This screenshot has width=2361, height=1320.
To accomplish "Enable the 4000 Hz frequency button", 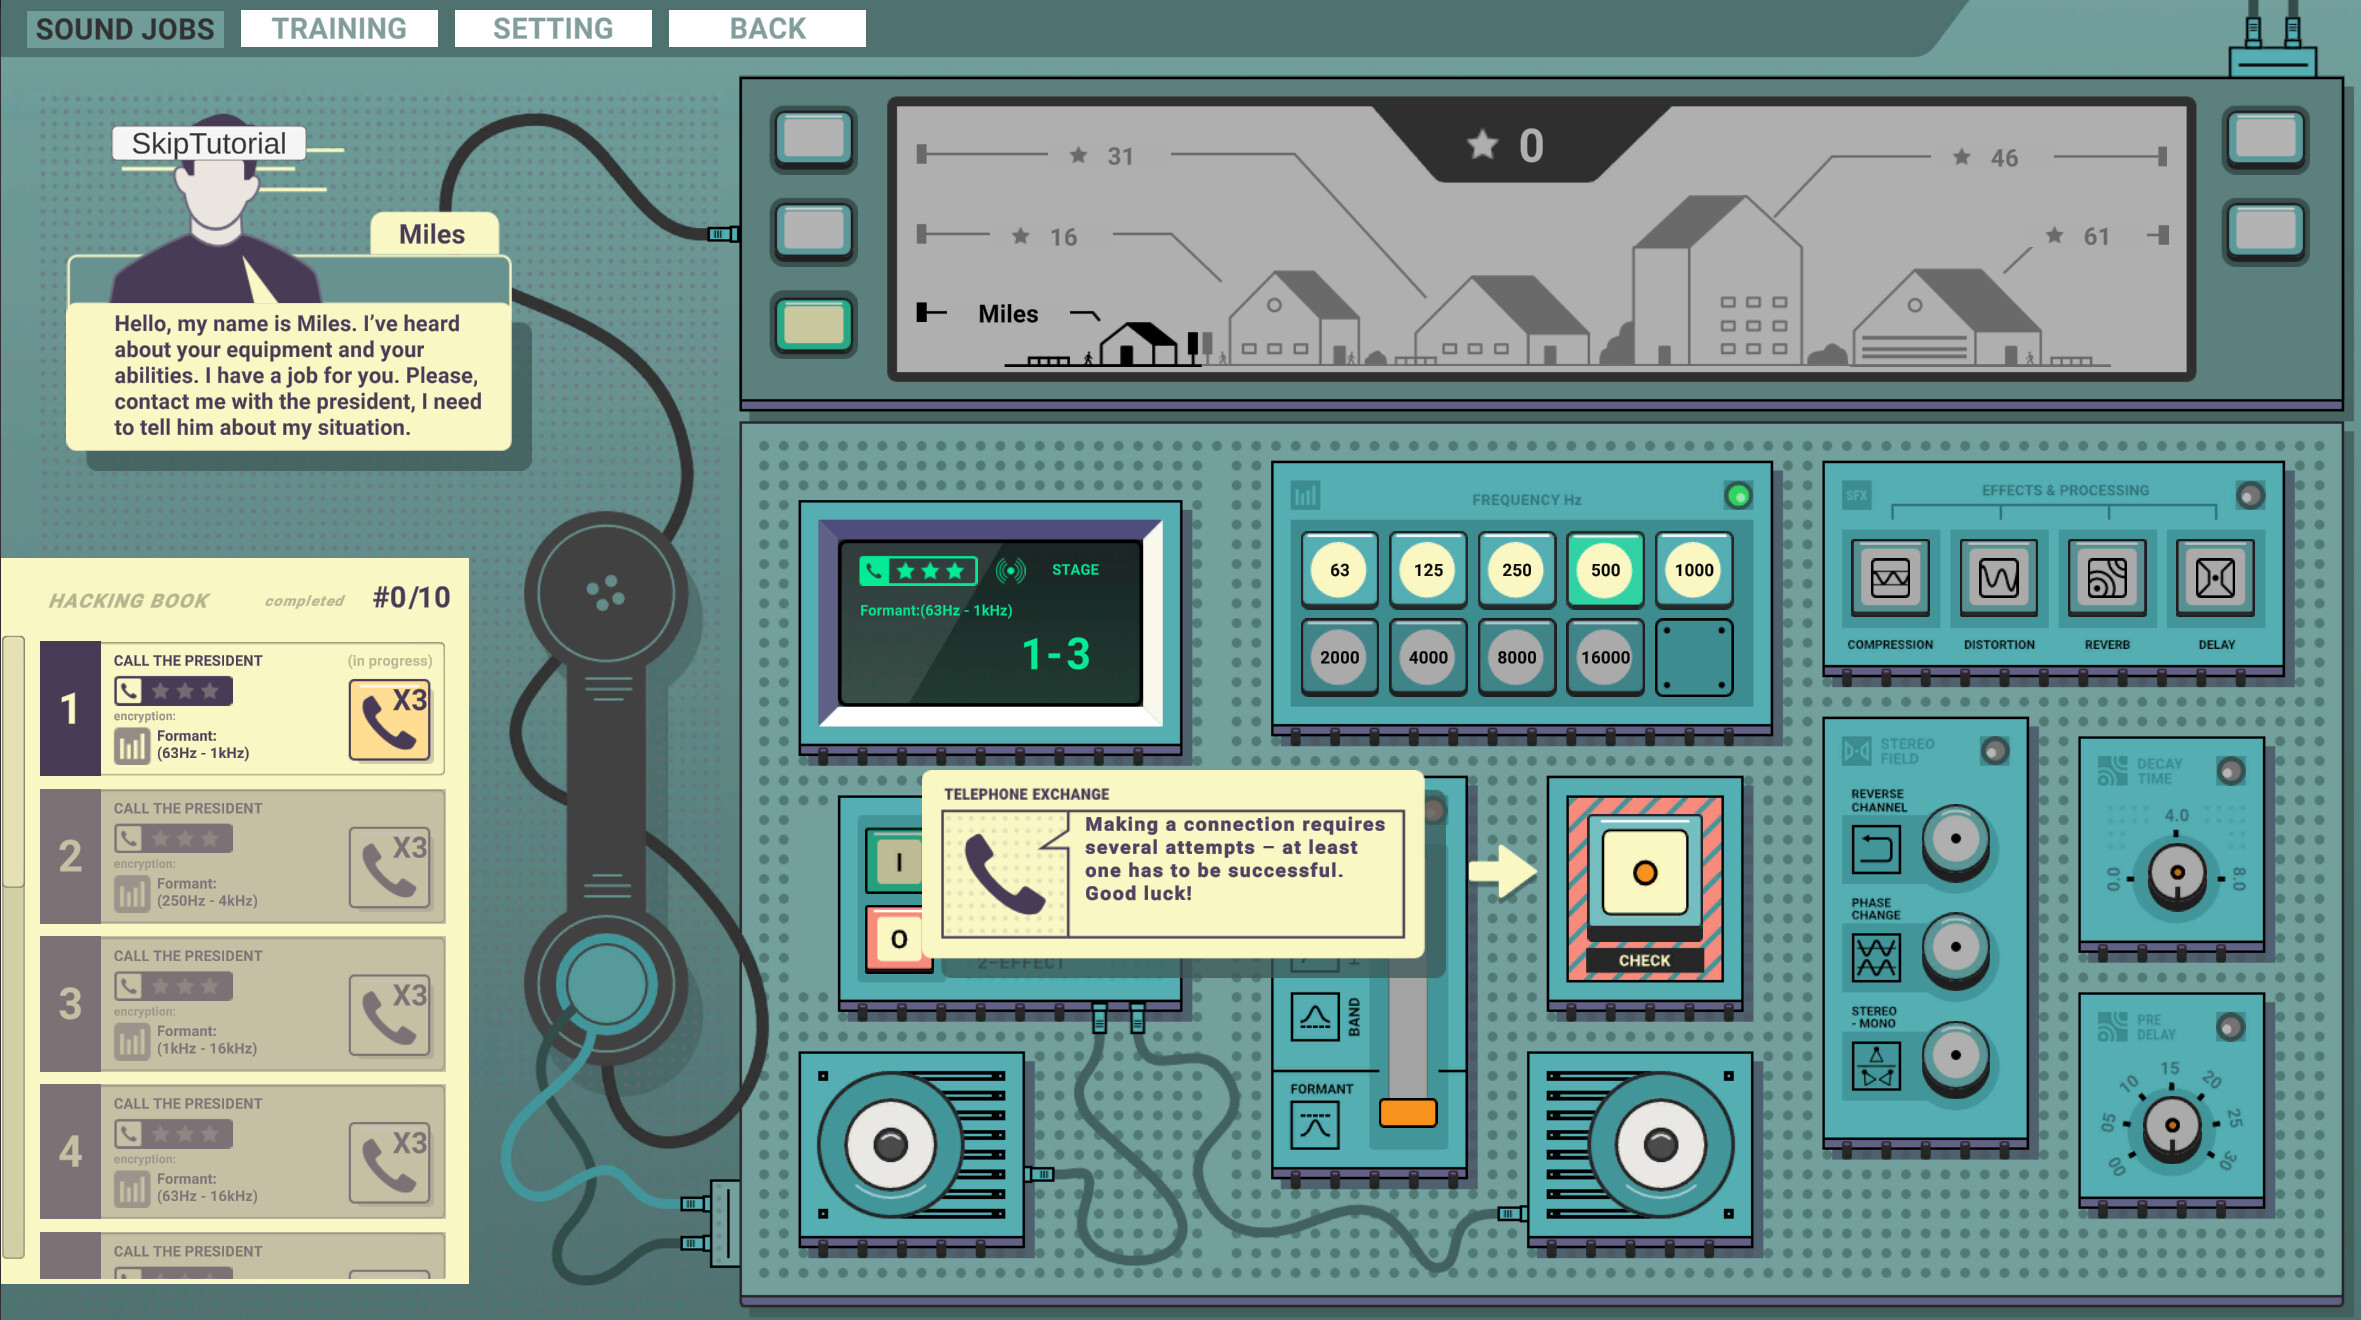I will (1428, 657).
